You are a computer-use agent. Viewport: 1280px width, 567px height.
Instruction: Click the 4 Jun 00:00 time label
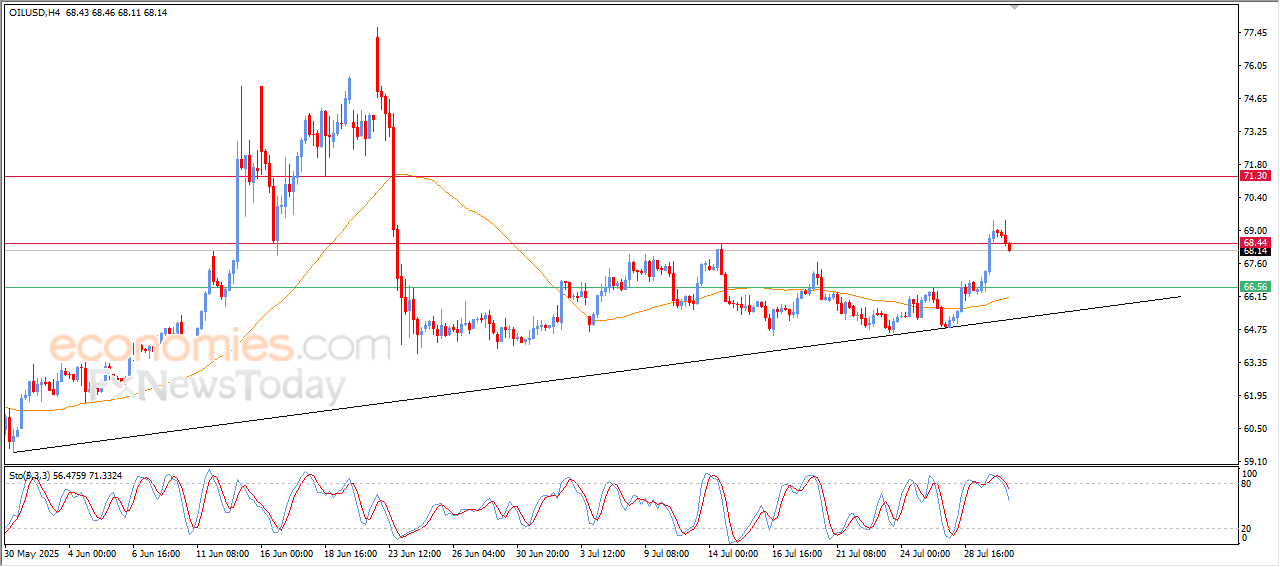click(x=90, y=552)
